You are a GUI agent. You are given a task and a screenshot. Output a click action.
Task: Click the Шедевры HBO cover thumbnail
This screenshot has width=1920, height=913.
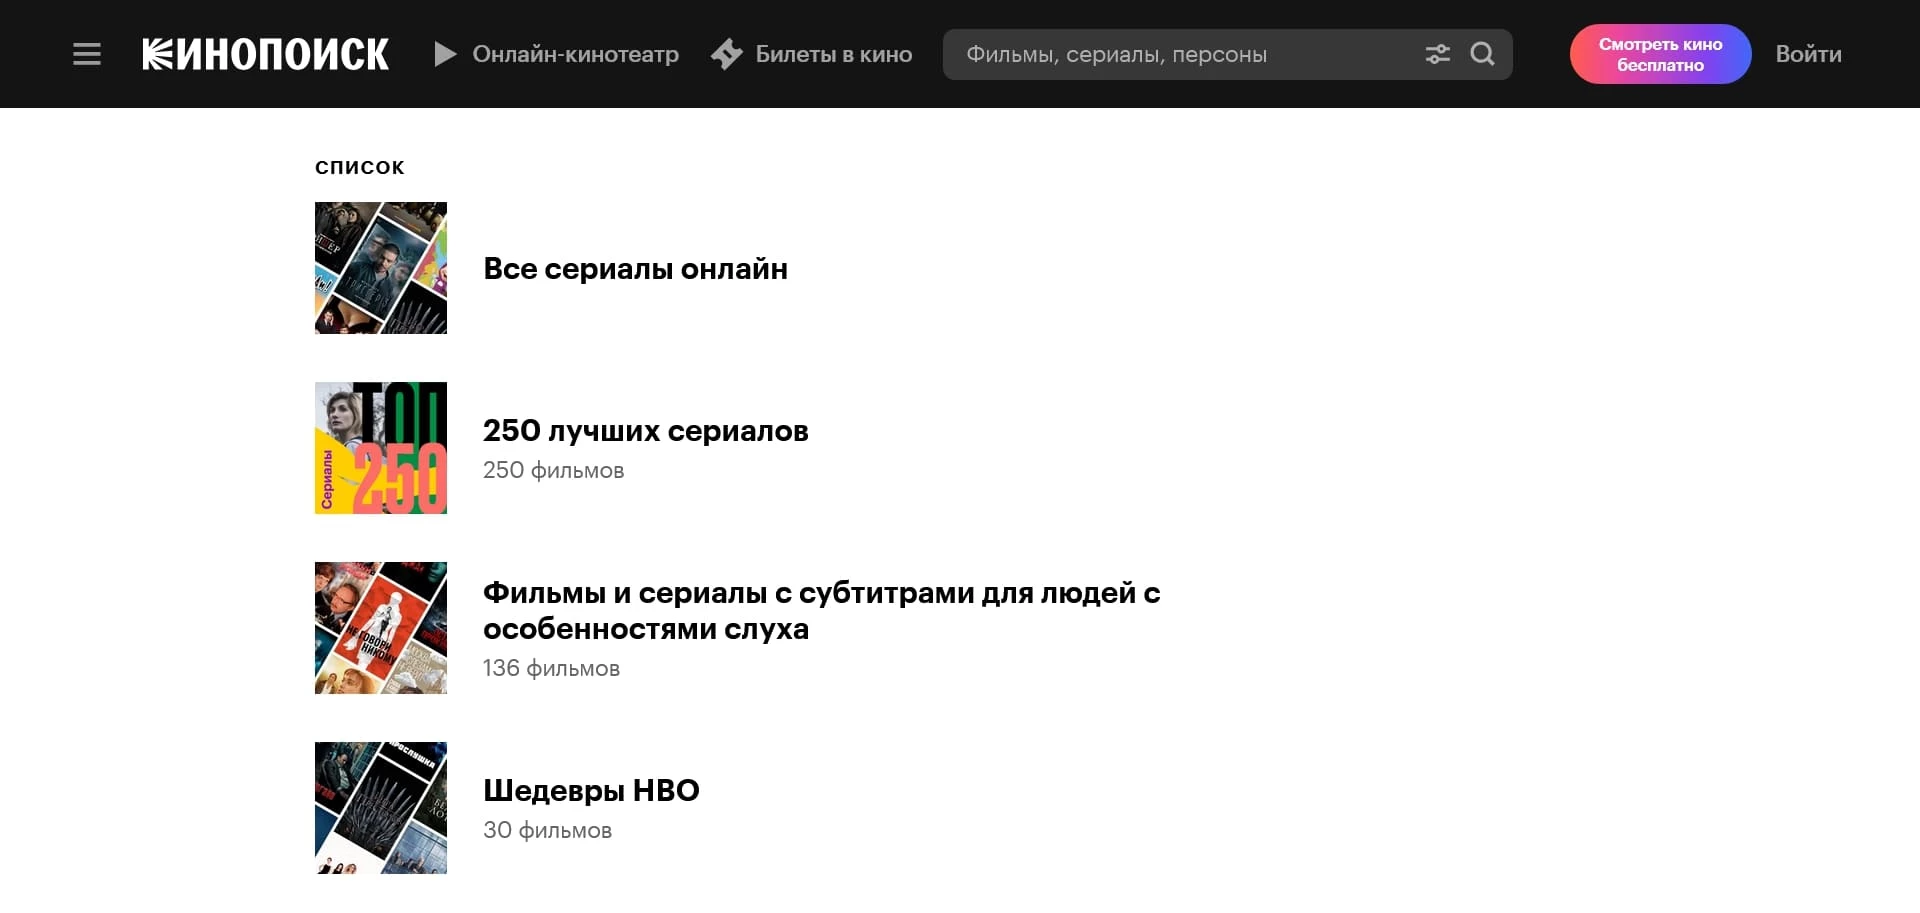[381, 807]
